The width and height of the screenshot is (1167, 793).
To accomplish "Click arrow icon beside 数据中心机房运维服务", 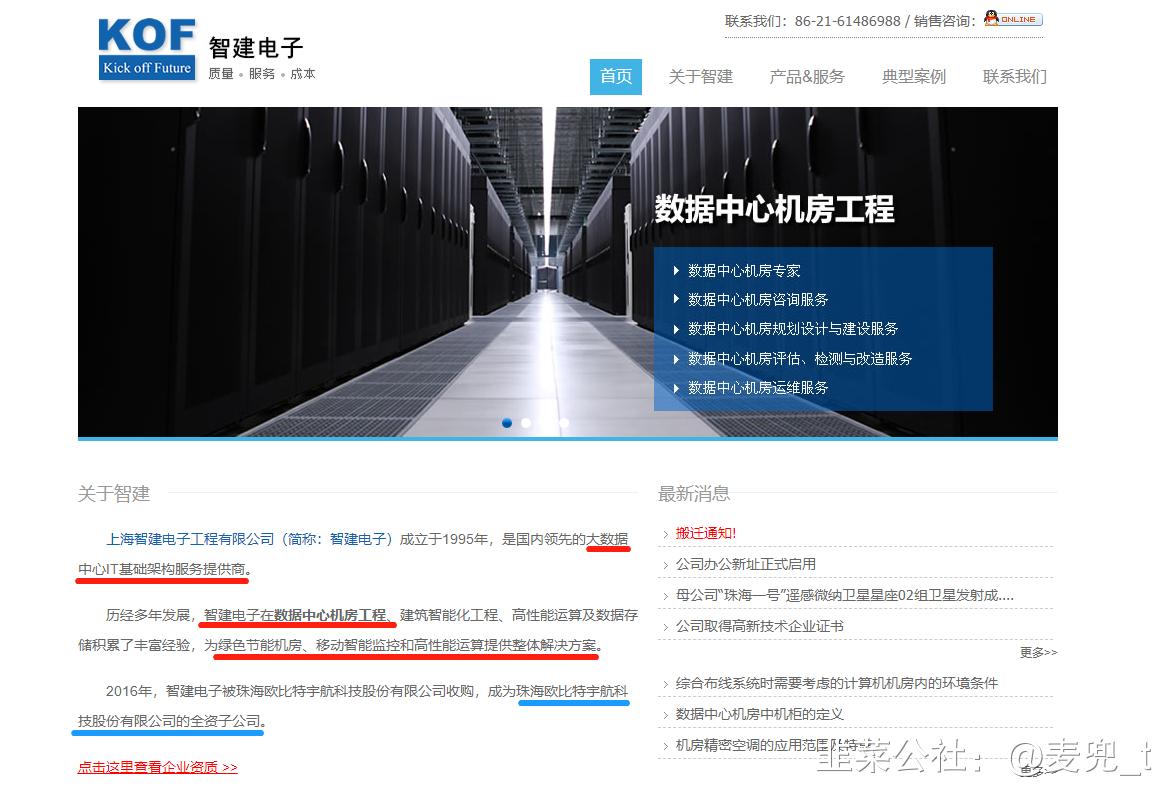I will point(677,388).
